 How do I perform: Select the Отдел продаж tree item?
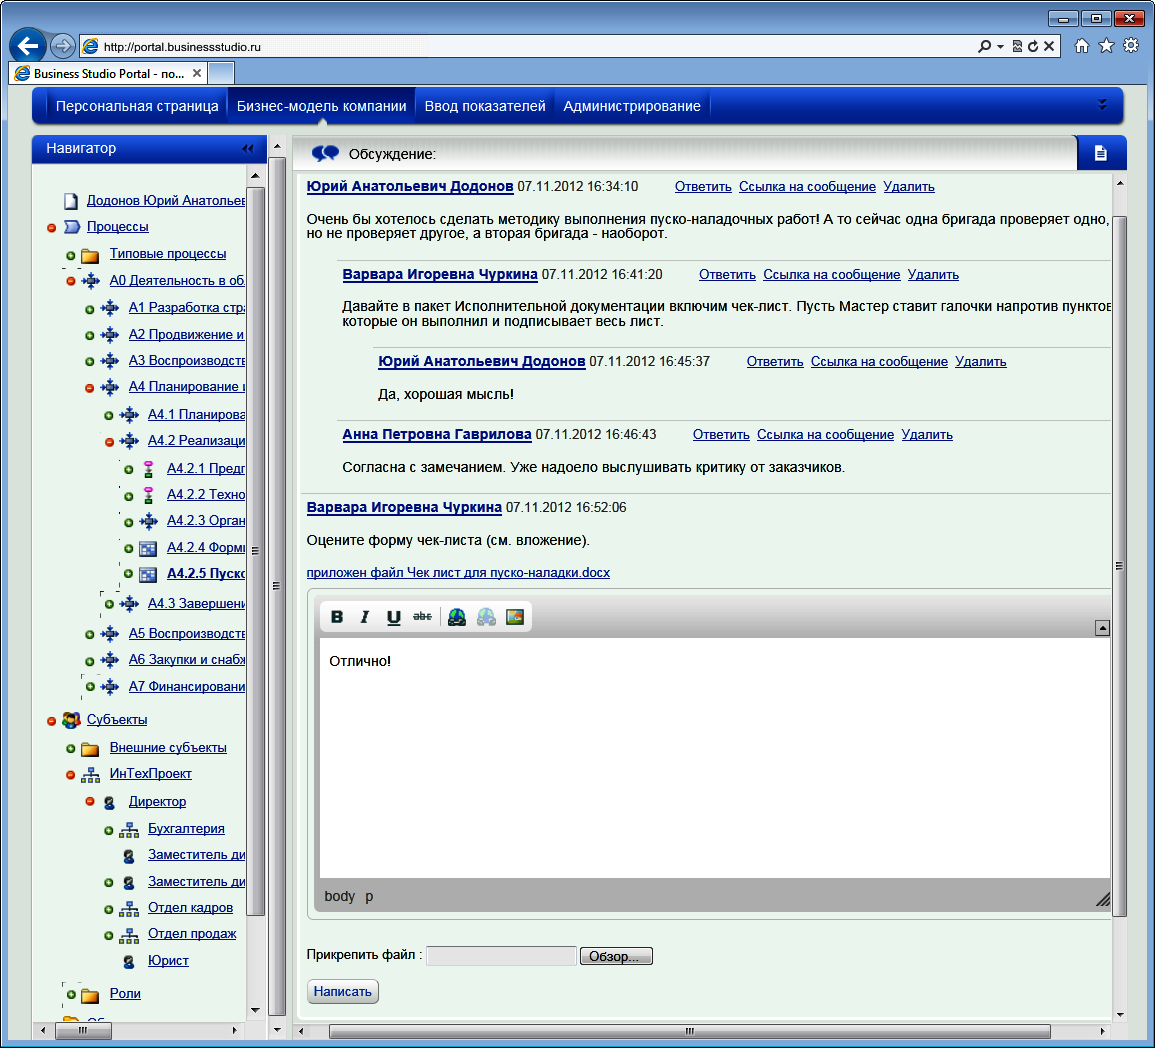(192, 934)
